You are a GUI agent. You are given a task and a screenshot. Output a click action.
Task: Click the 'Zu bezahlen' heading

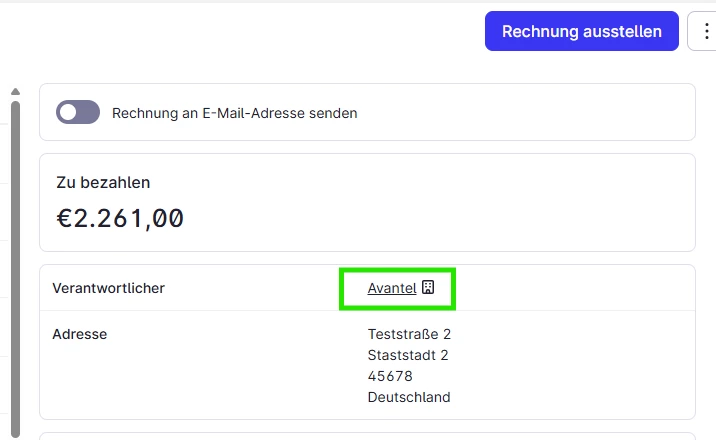click(x=103, y=183)
